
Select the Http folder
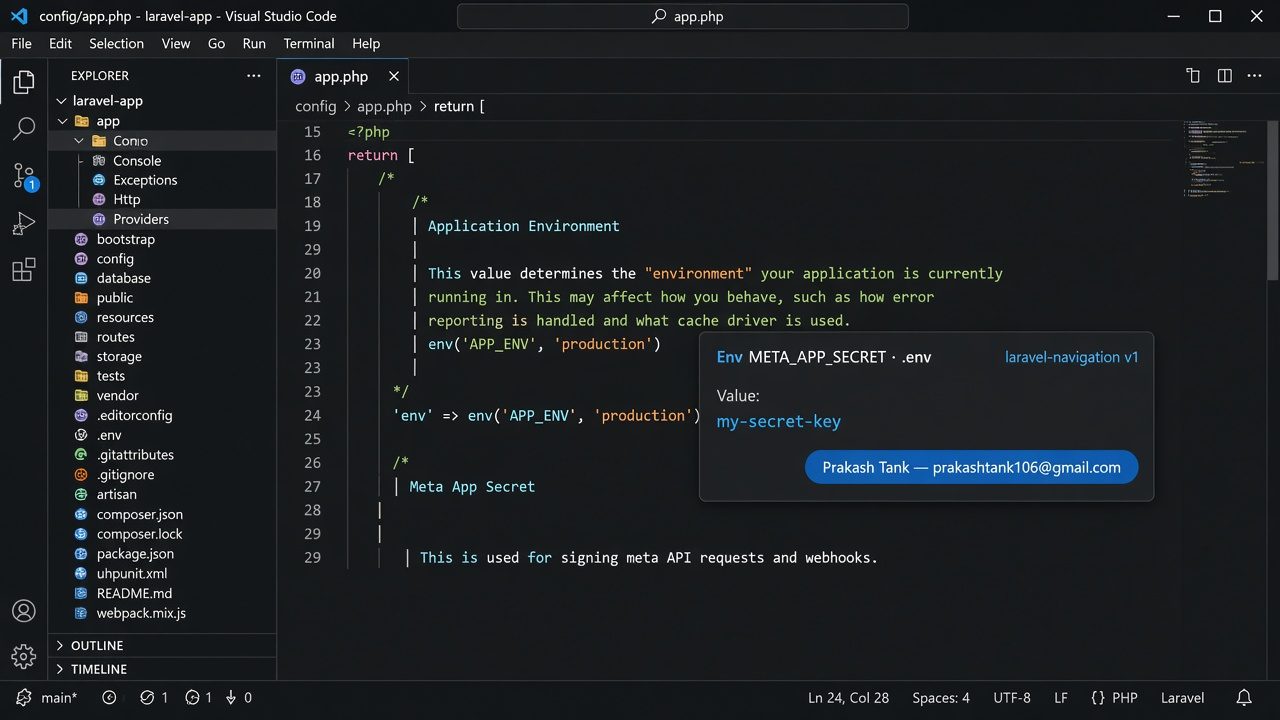pos(127,200)
